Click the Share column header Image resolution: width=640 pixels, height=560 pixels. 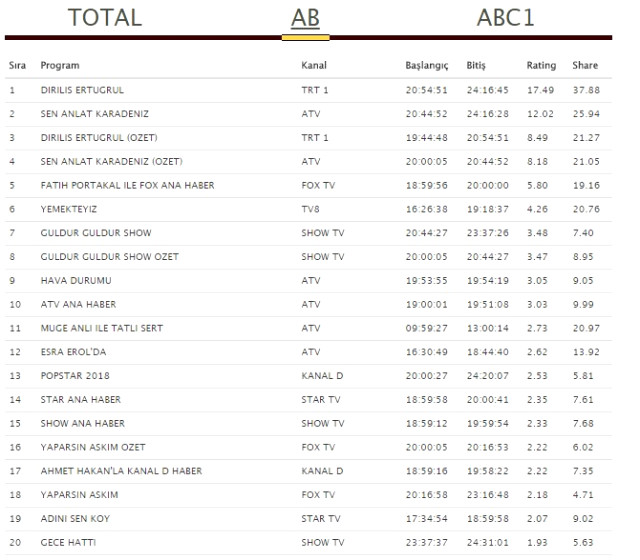585,65
